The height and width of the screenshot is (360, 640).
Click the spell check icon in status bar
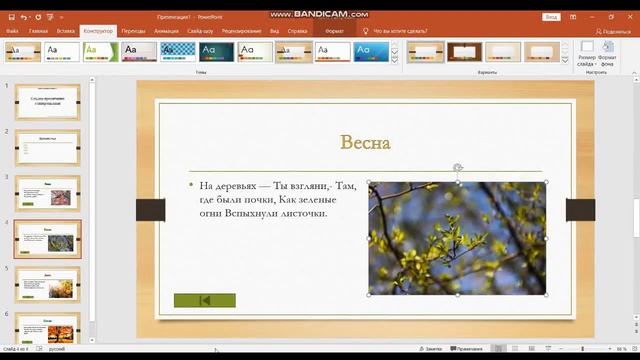(x=39, y=349)
